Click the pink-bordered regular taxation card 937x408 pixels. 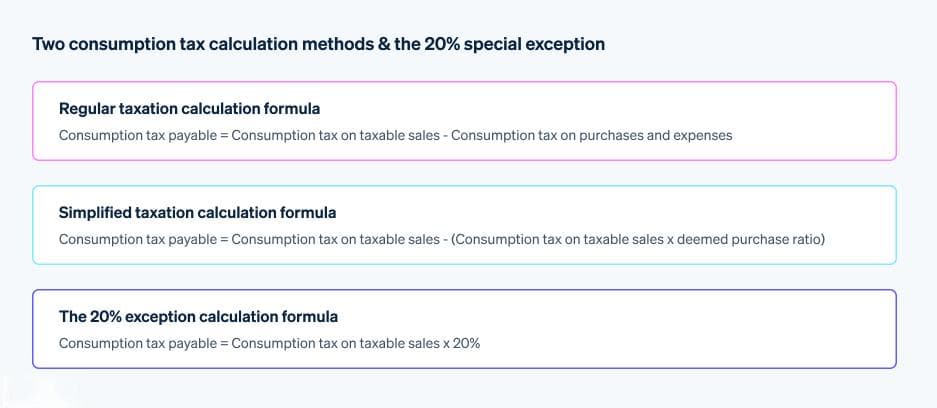point(464,121)
